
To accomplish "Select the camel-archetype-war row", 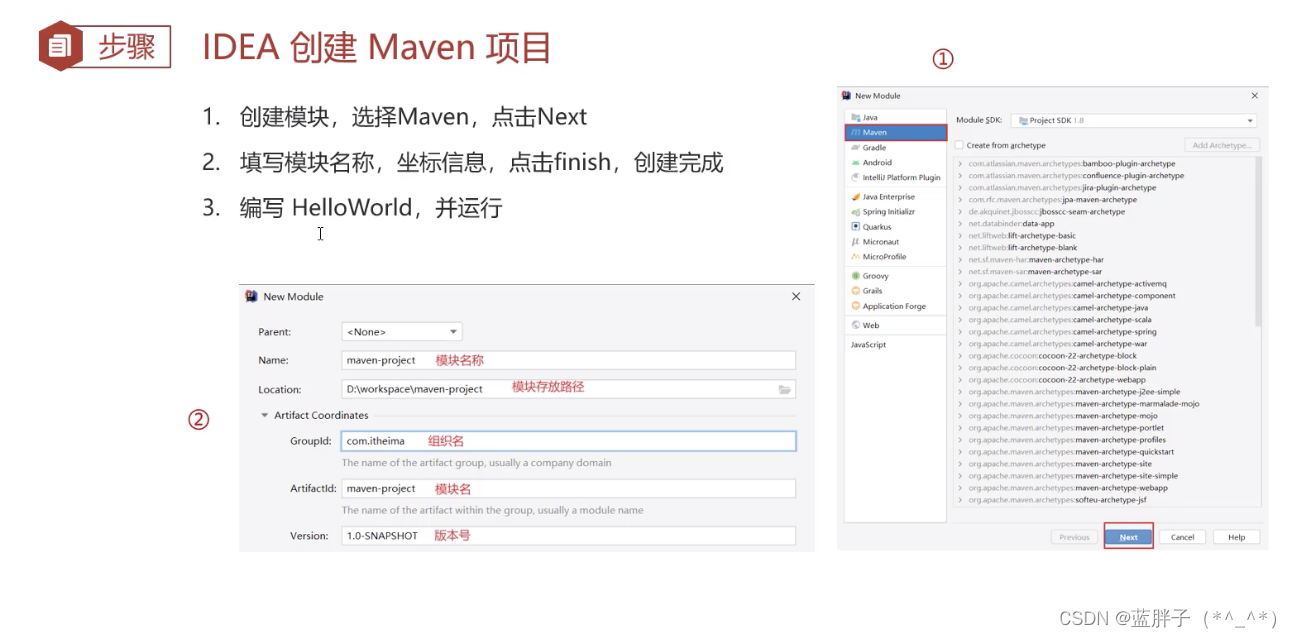I will [1105, 344].
